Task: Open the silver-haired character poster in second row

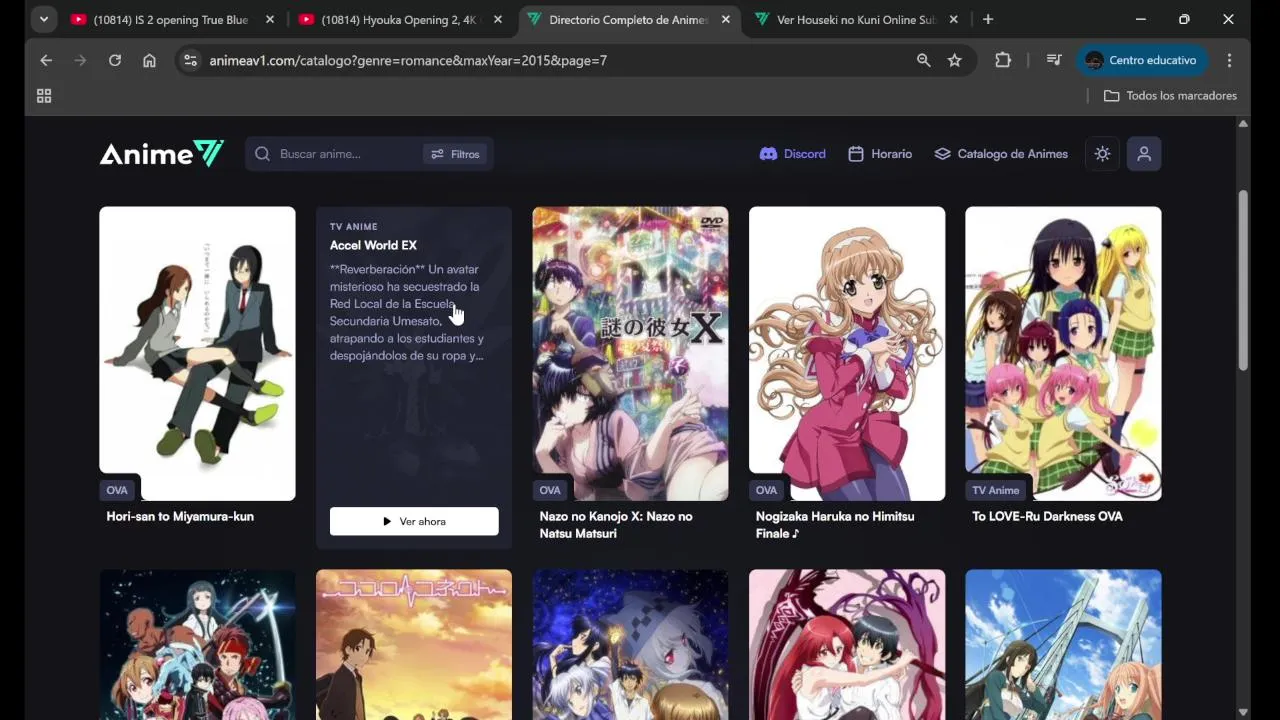Action: point(630,644)
